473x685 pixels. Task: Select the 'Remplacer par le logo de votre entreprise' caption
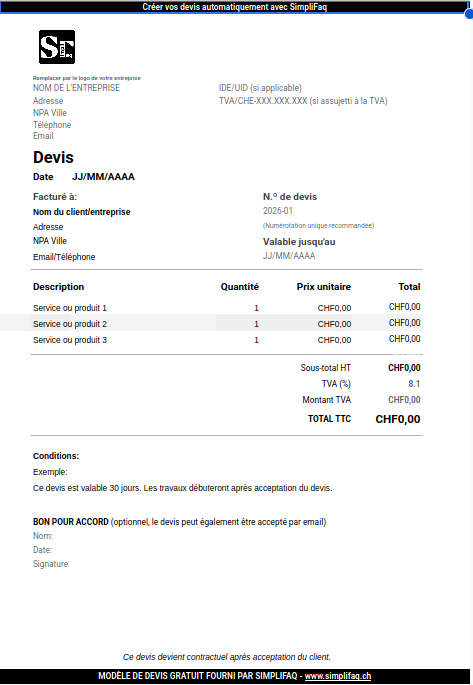tap(87, 78)
